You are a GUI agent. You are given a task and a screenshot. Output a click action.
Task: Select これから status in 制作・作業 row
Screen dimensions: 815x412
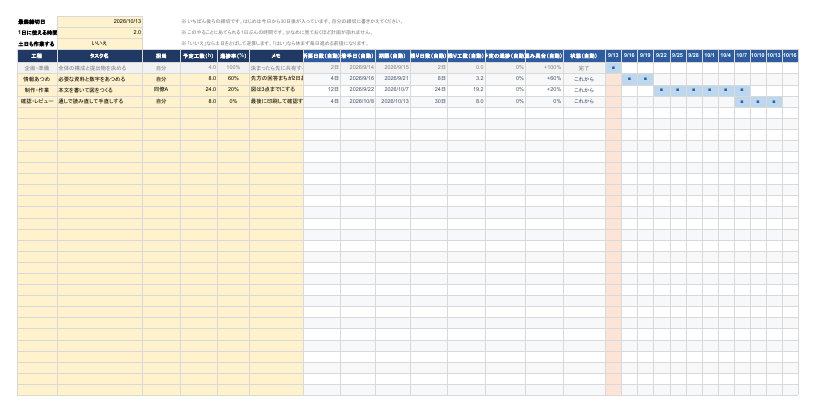click(584, 90)
